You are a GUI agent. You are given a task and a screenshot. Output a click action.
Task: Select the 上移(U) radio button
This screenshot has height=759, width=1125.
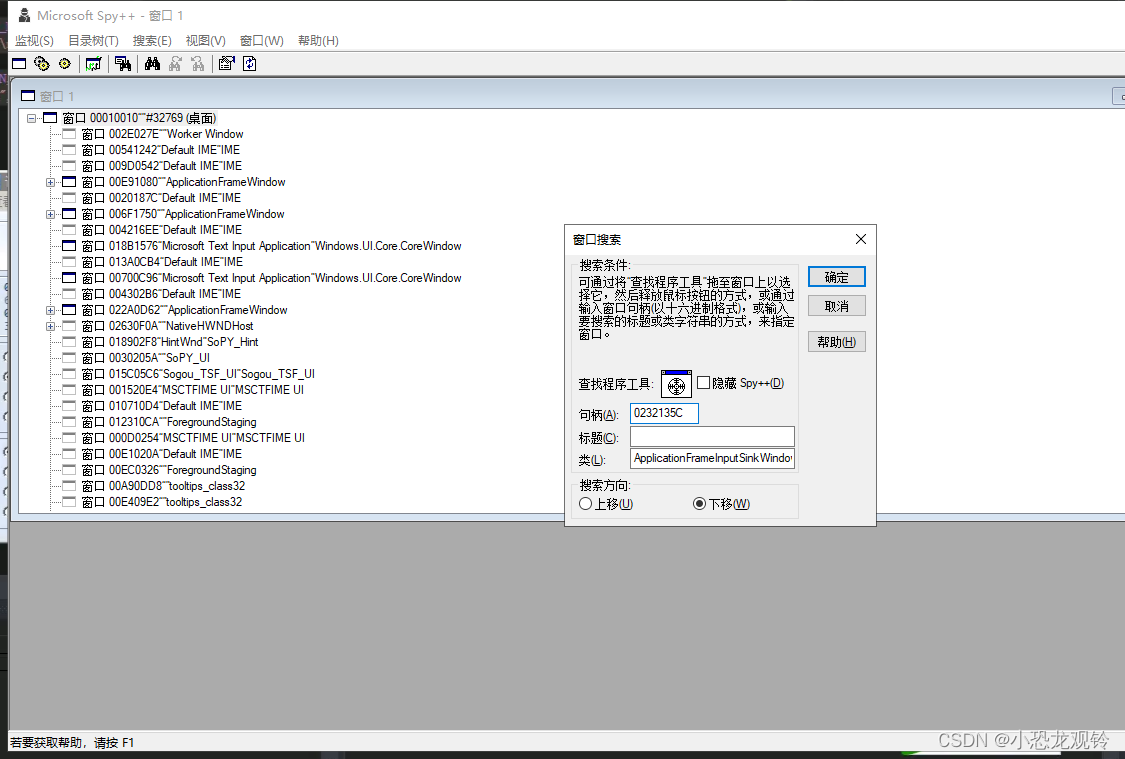(x=585, y=504)
